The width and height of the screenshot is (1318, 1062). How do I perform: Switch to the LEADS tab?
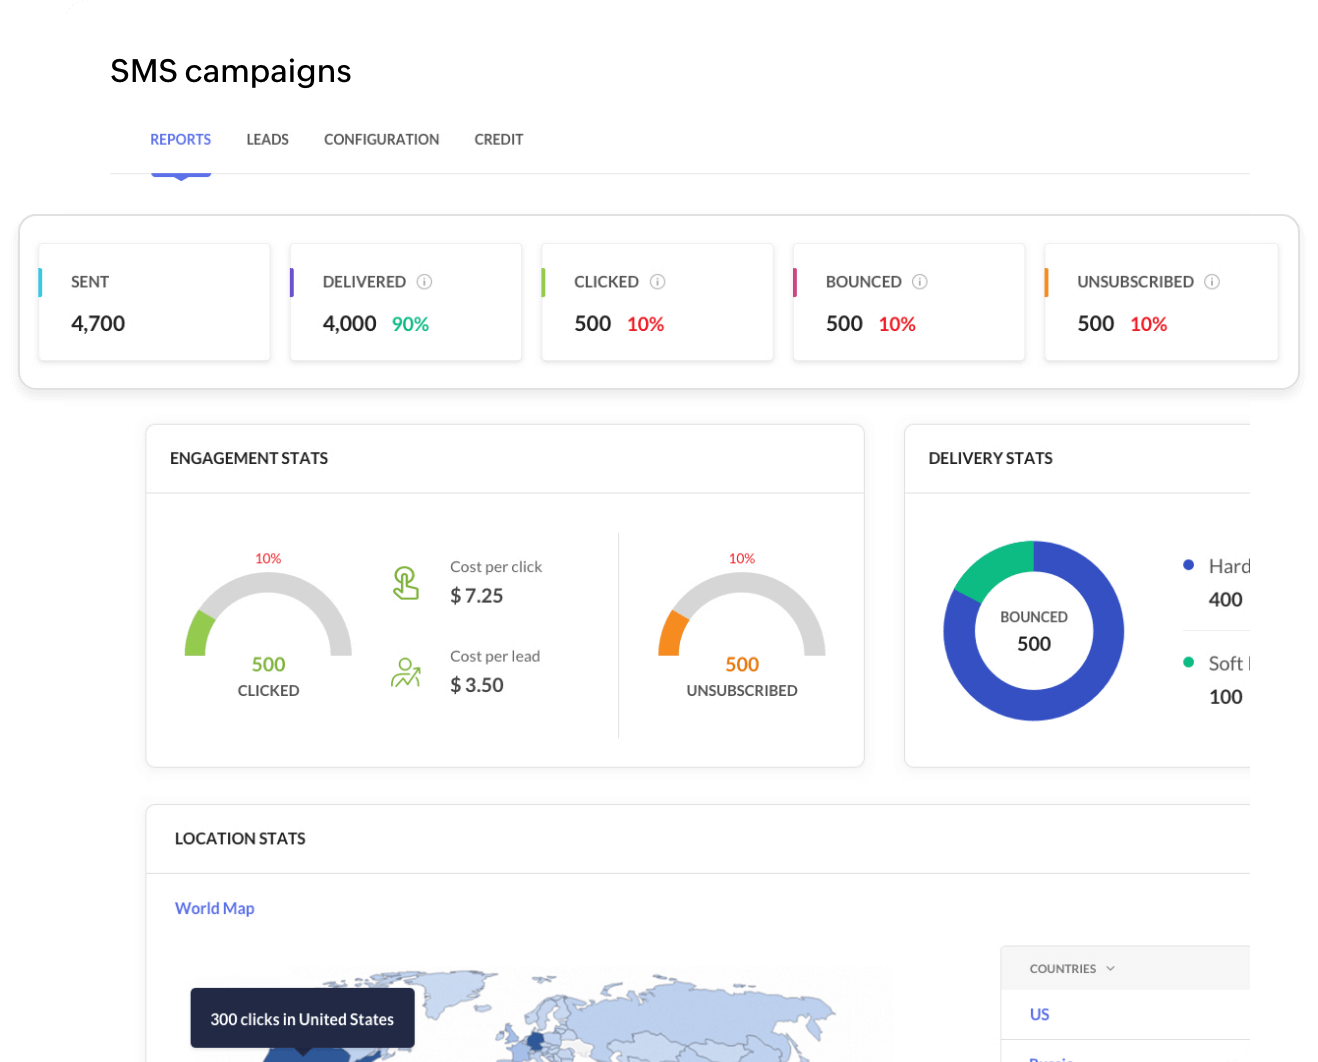click(267, 139)
